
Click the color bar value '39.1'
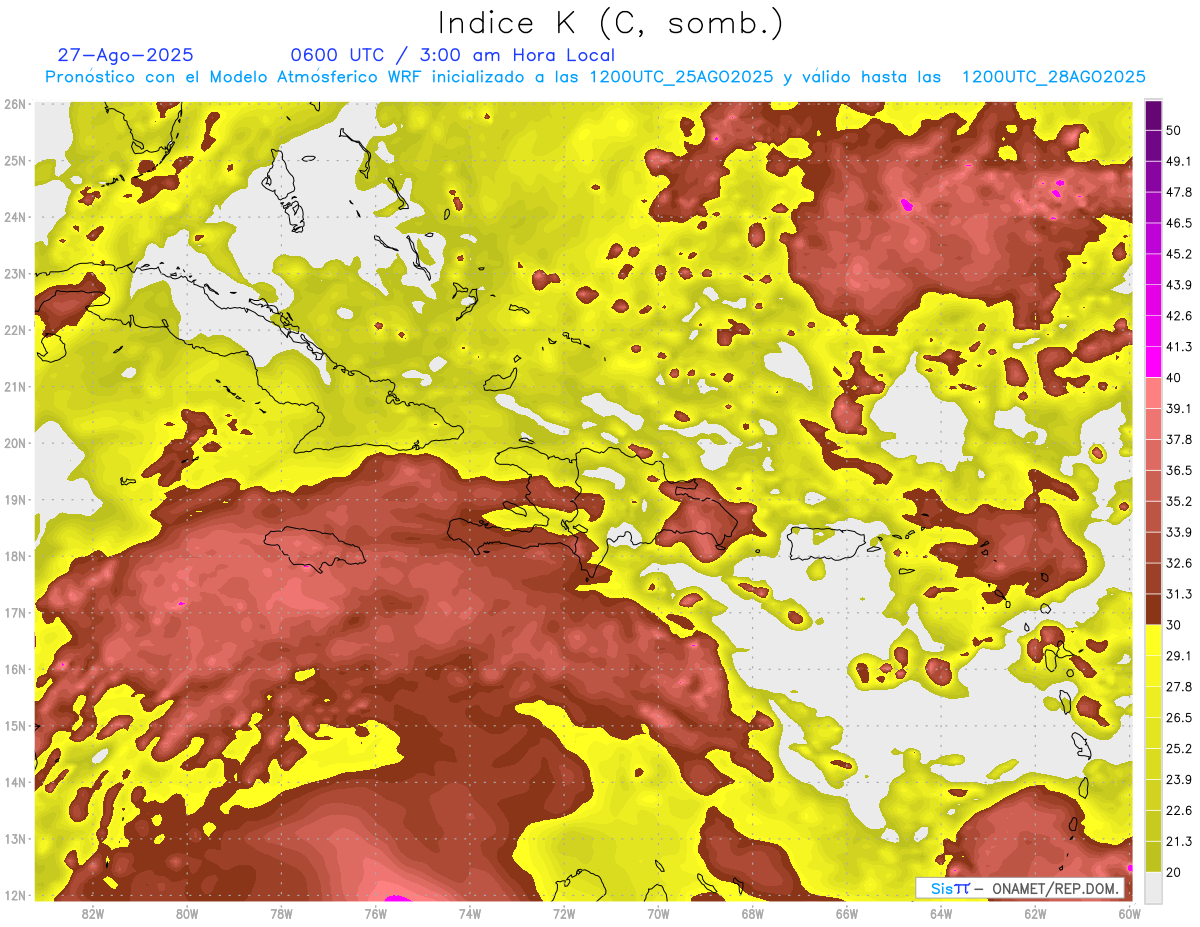click(x=1179, y=408)
